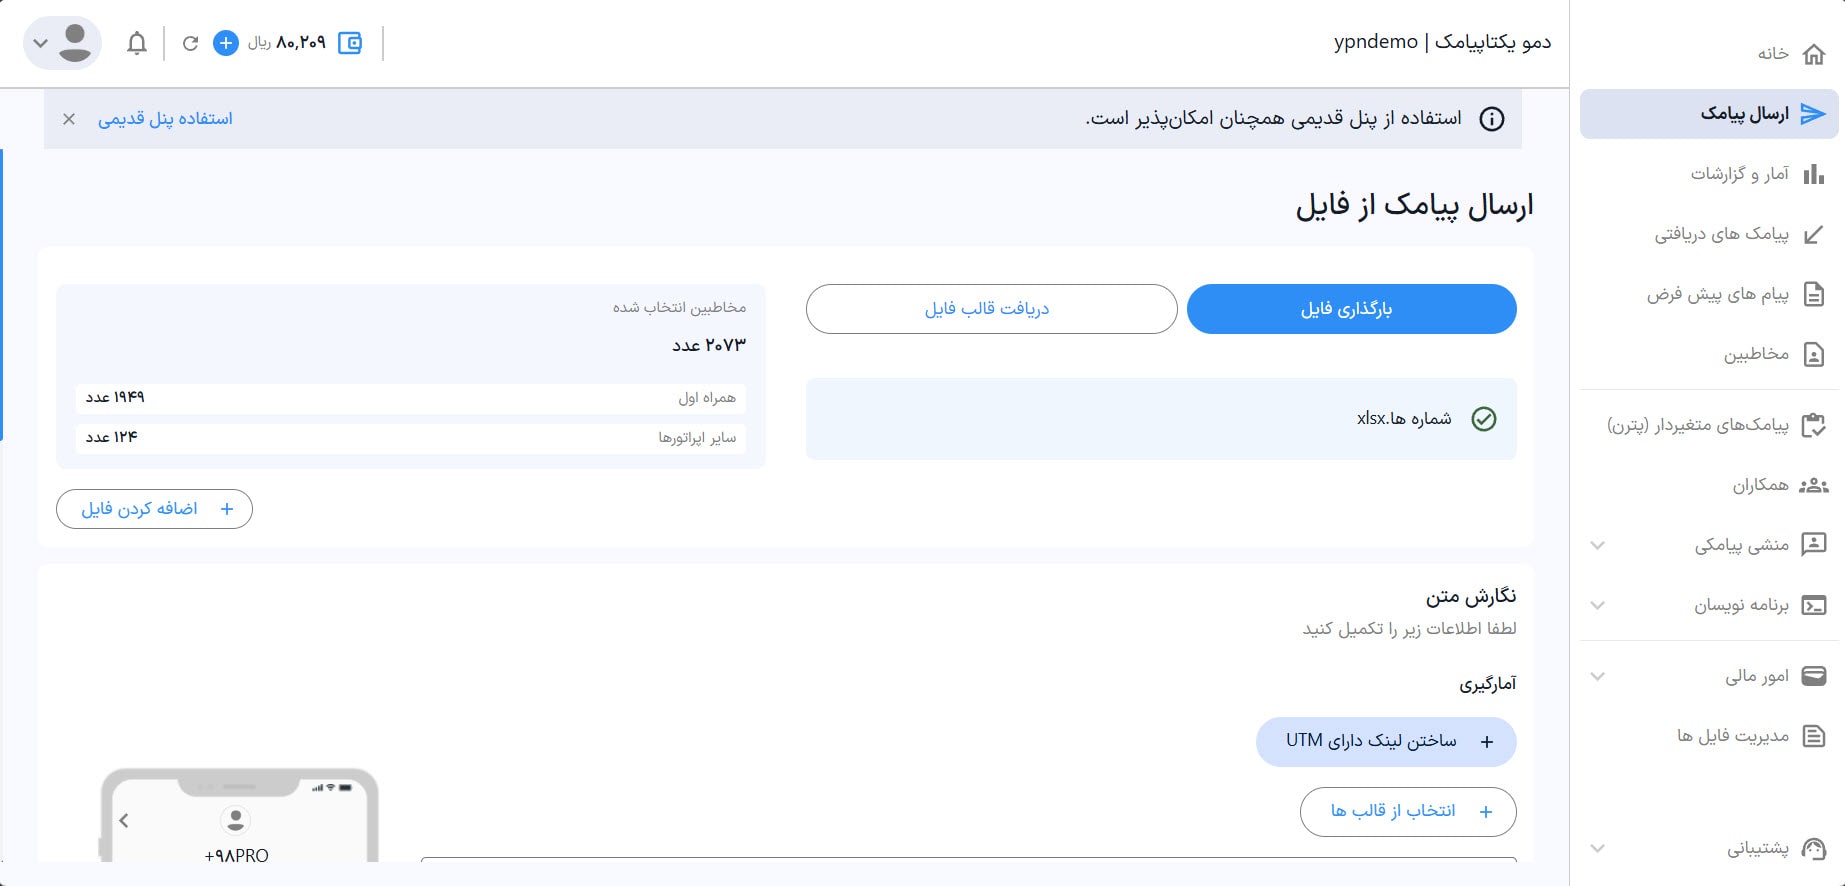Click the green check icon beside xlsx file
The width and height of the screenshot is (1845, 886).
tap(1484, 419)
